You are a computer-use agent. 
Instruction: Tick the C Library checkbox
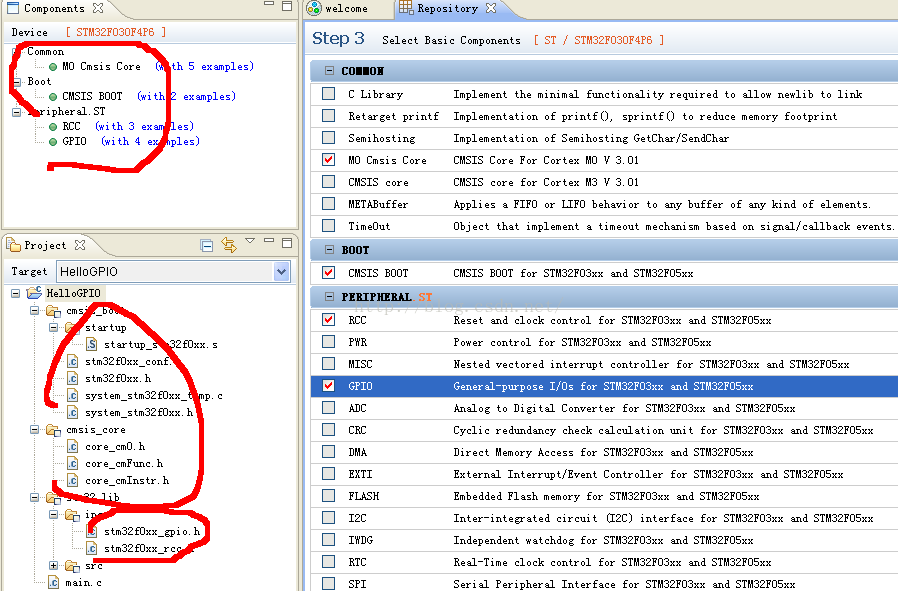coord(329,93)
